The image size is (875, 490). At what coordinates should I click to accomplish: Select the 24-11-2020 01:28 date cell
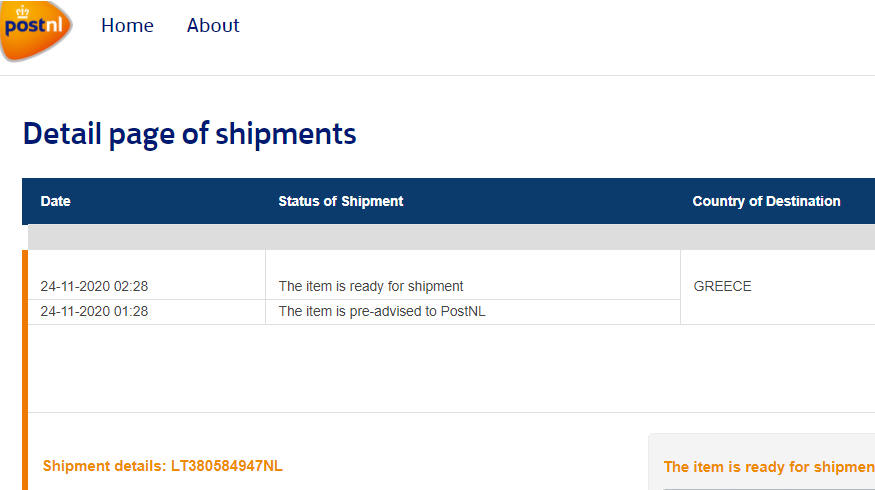(94, 311)
